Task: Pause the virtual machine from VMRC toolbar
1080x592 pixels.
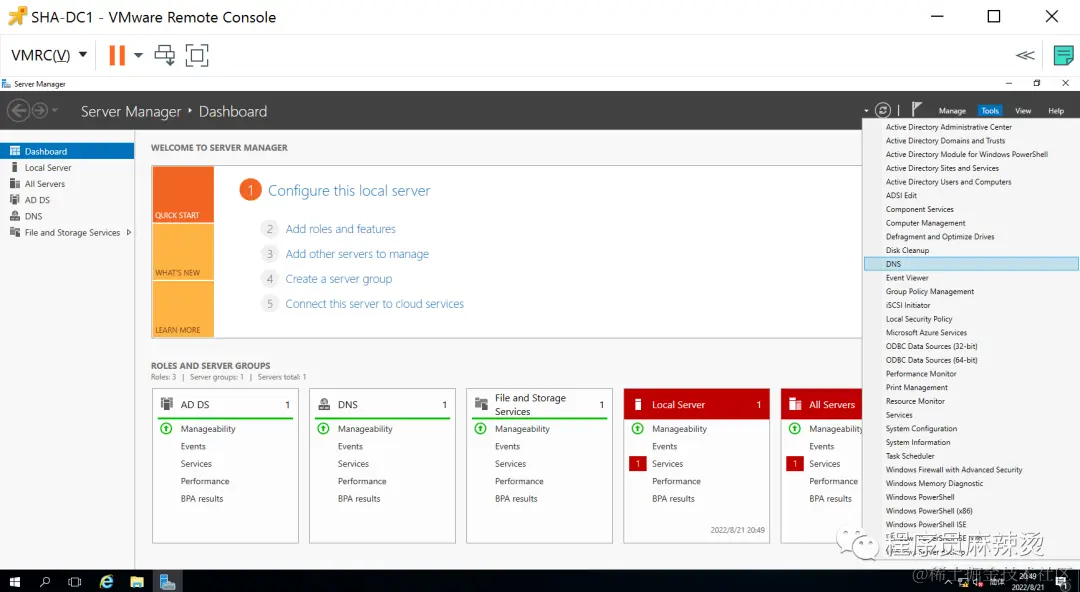Action: [x=117, y=55]
